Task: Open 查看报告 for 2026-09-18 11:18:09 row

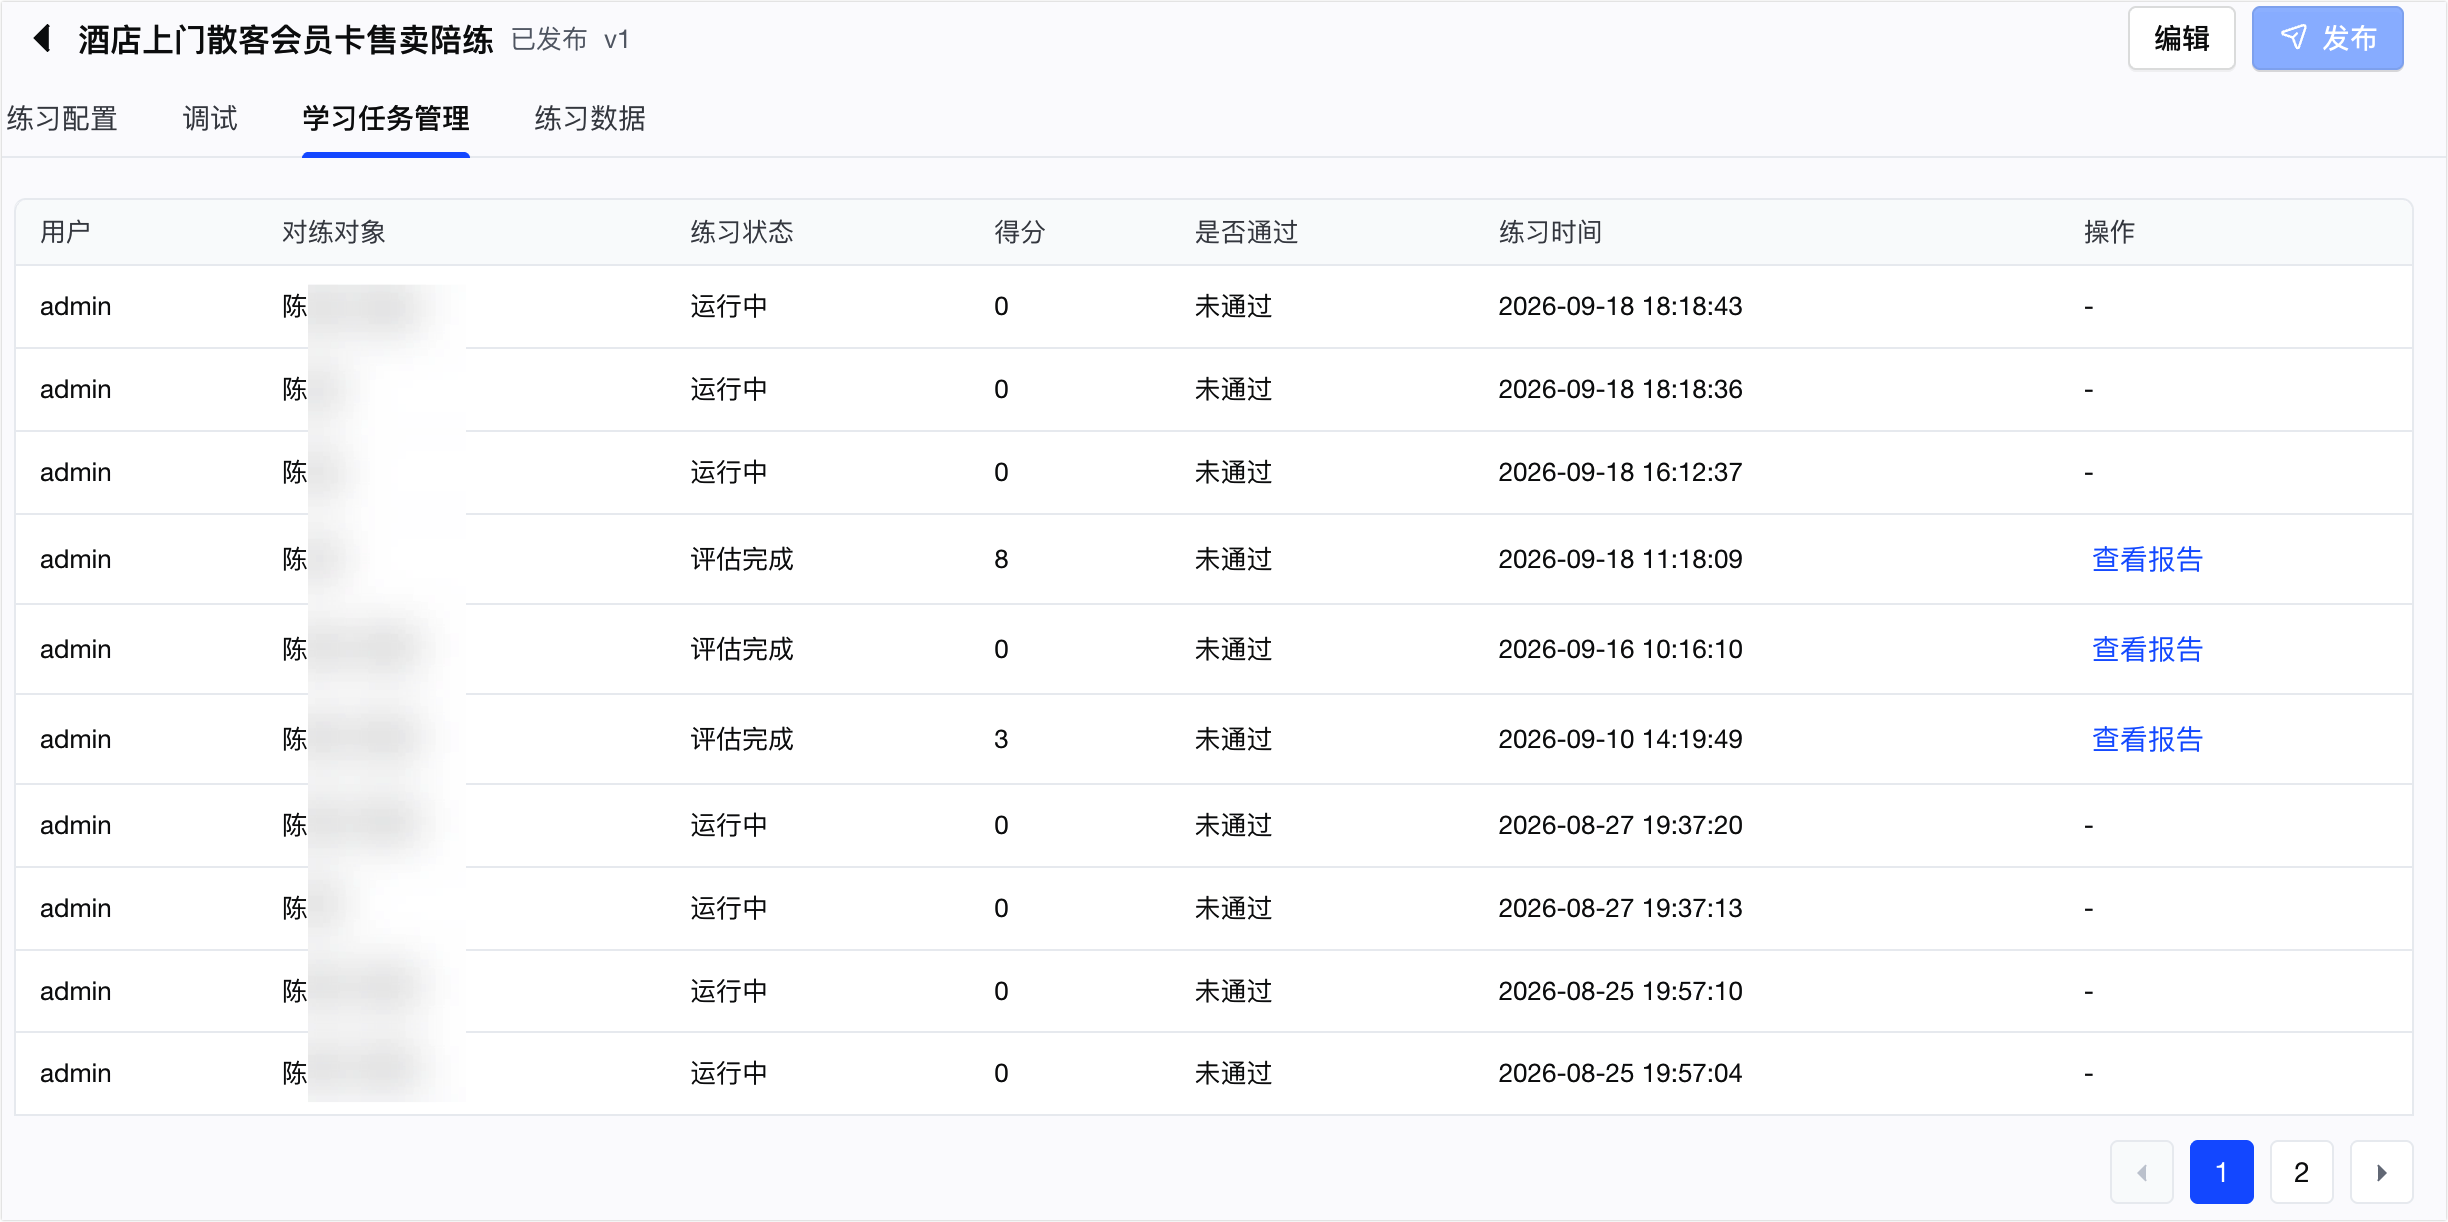Action: pos(2148,559)
